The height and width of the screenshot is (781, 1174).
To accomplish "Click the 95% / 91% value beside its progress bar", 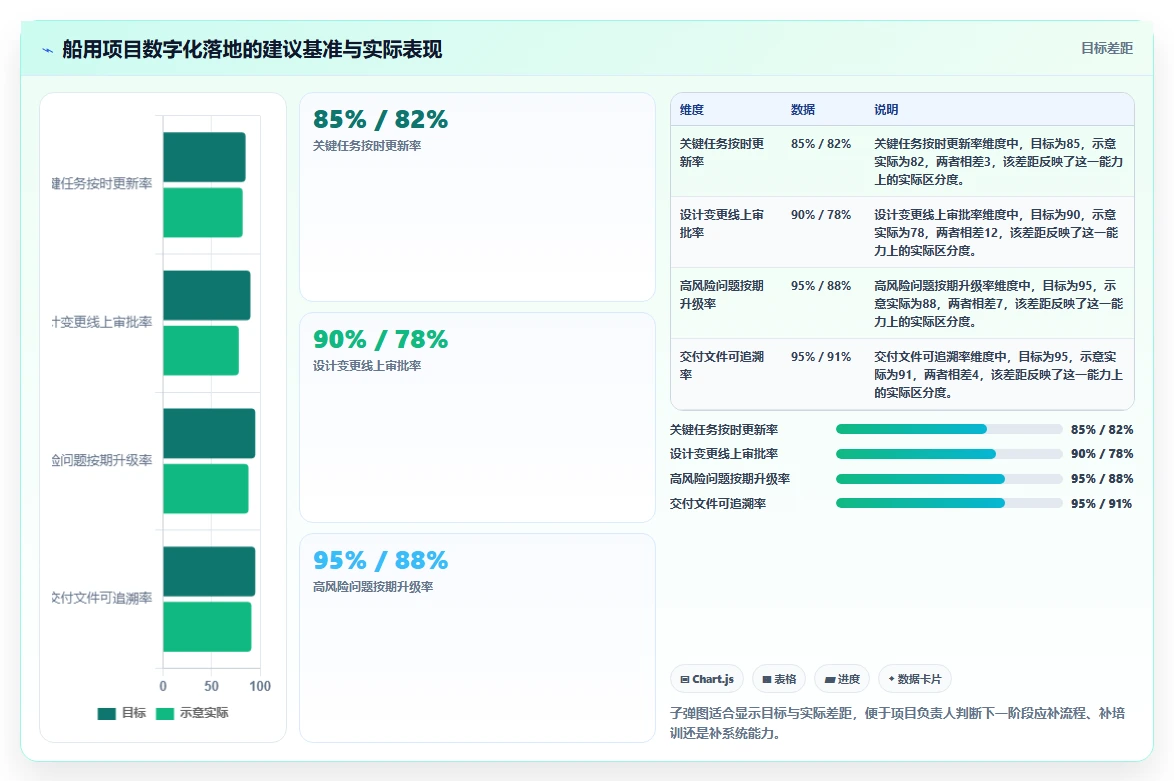I will [x=1101, y=504].
